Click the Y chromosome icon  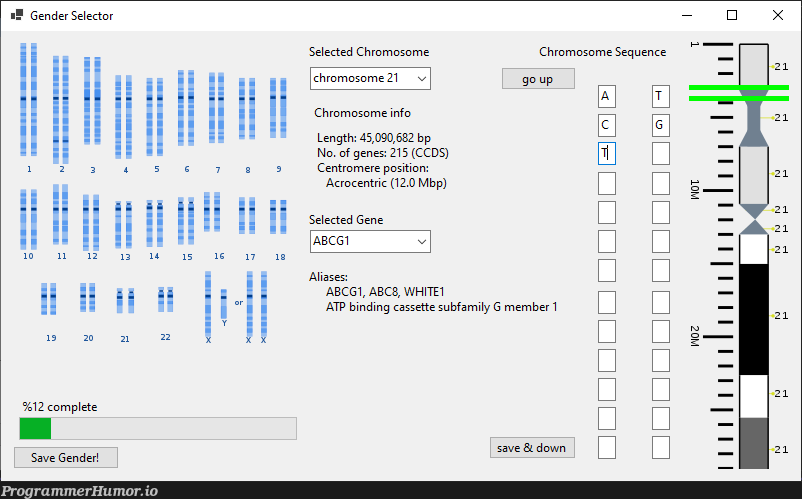click(224, 304)
